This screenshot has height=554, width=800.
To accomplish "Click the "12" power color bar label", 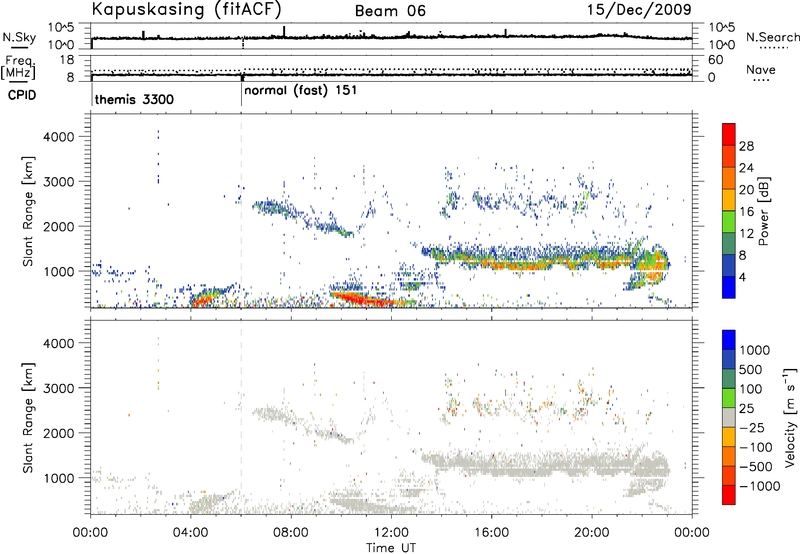I will (x=746, y=234).
